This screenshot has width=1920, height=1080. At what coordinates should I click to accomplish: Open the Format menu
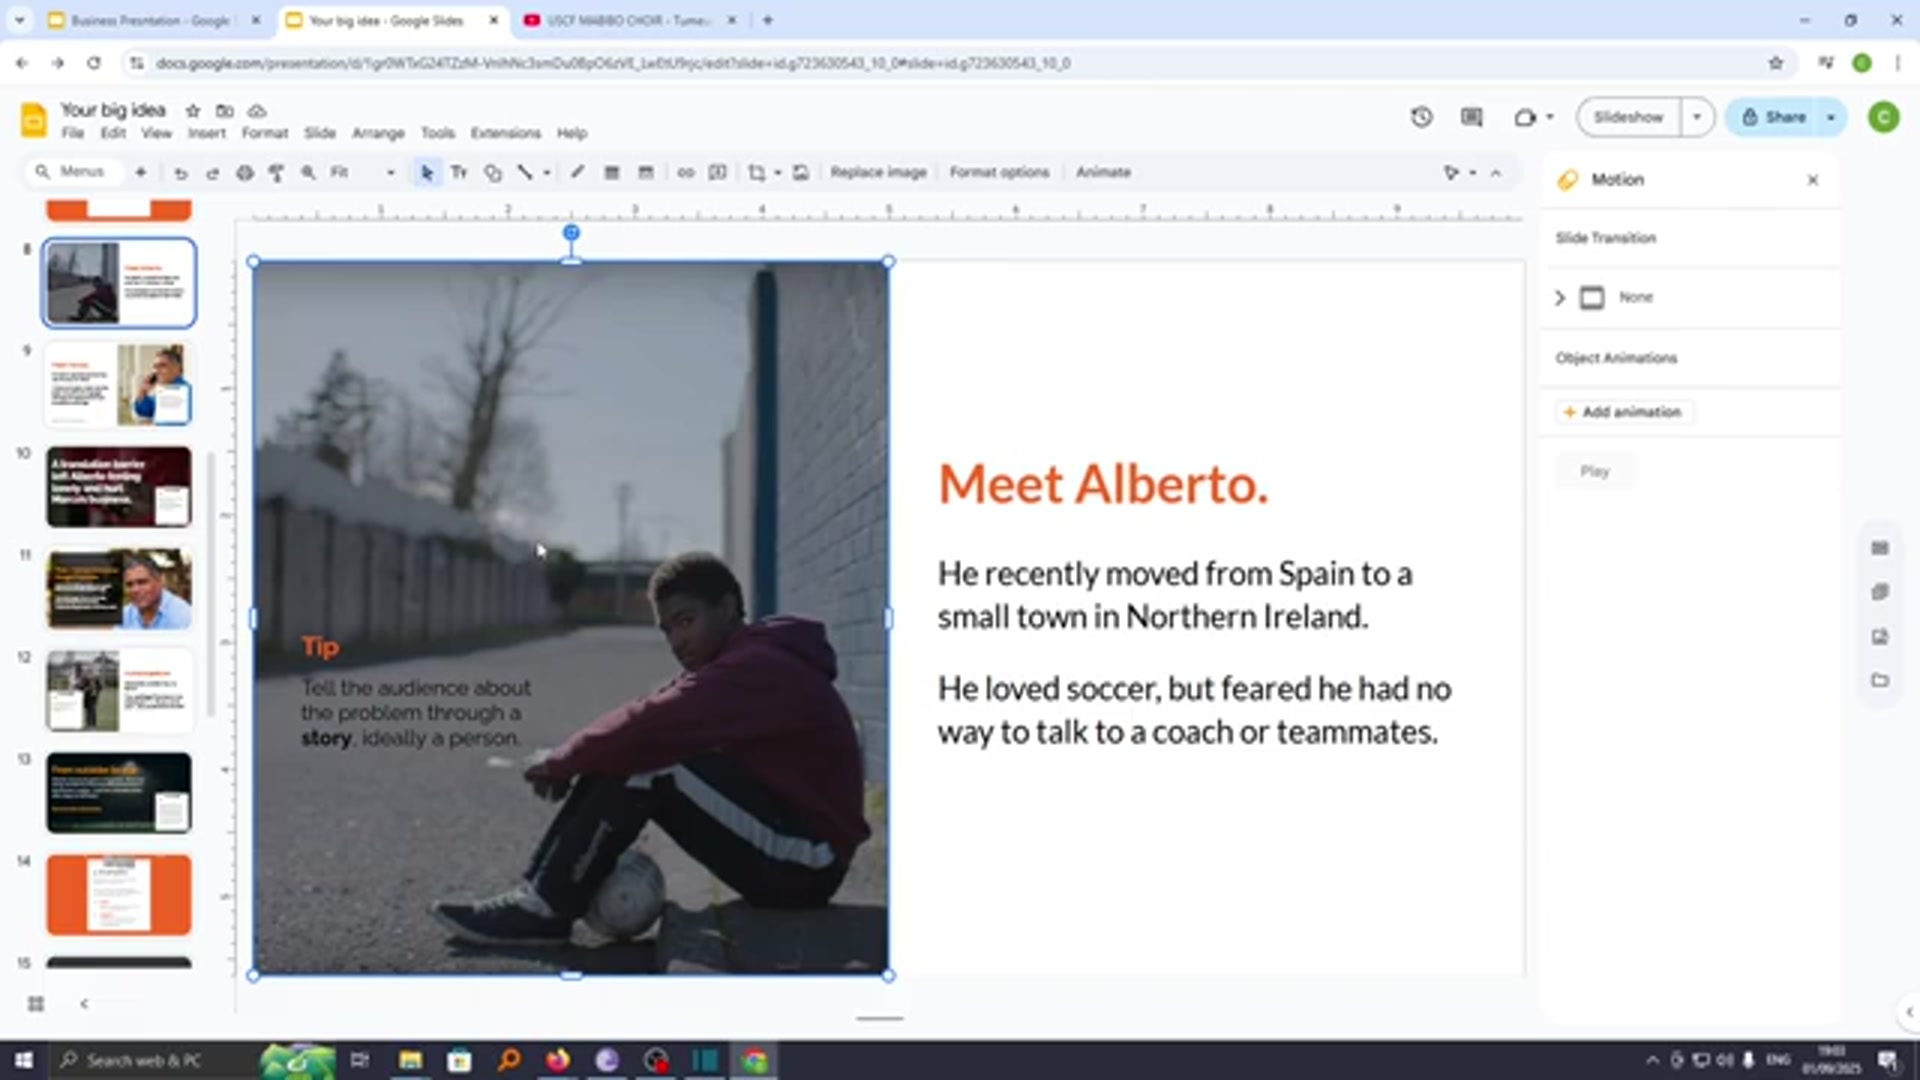coord(264,132)
